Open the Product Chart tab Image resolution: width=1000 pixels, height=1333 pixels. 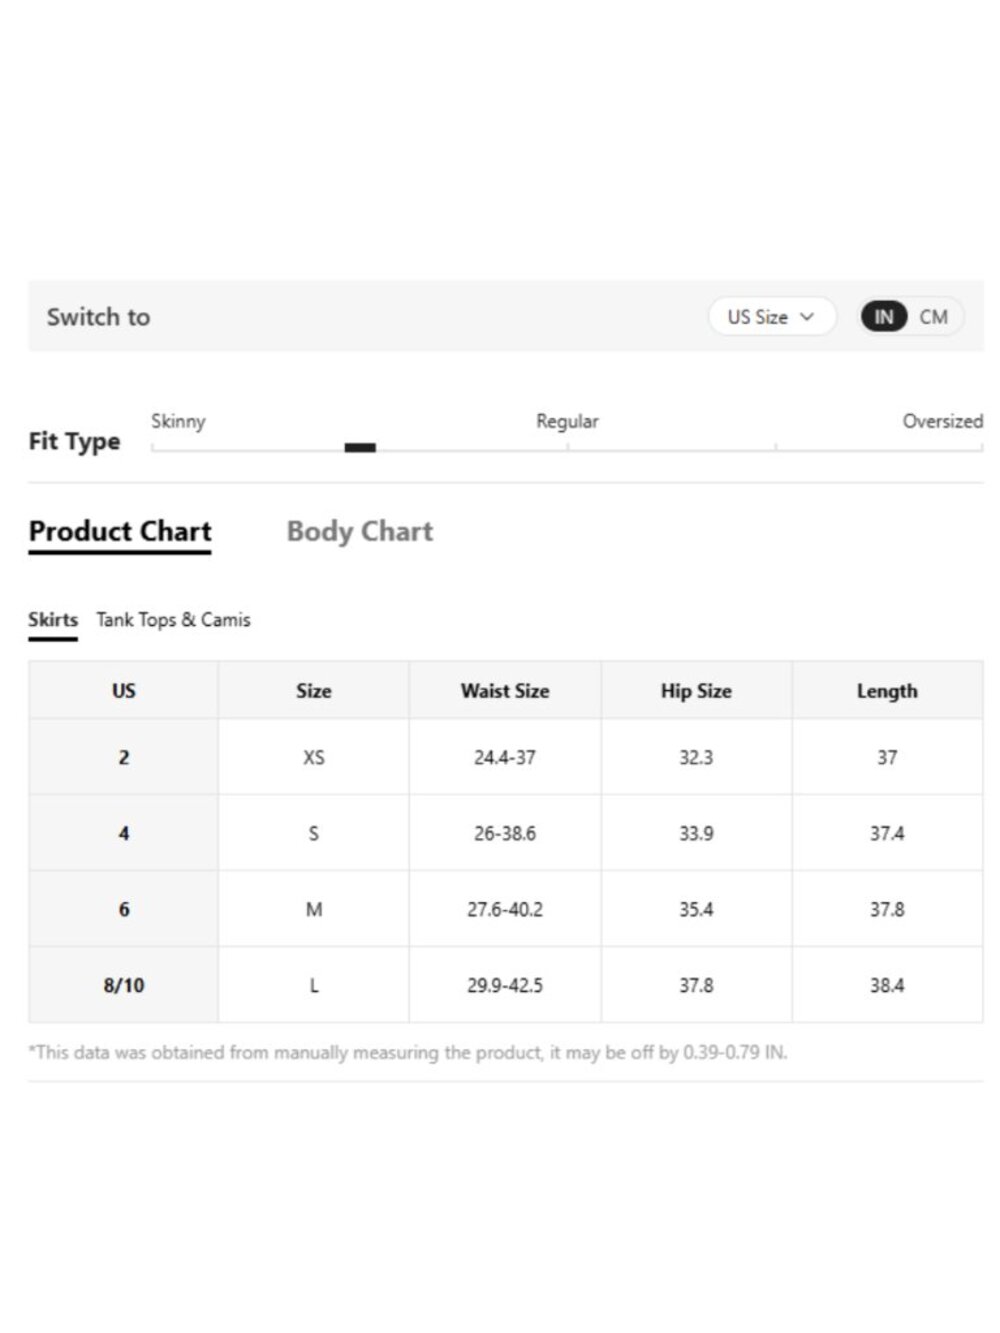(120, 531)
